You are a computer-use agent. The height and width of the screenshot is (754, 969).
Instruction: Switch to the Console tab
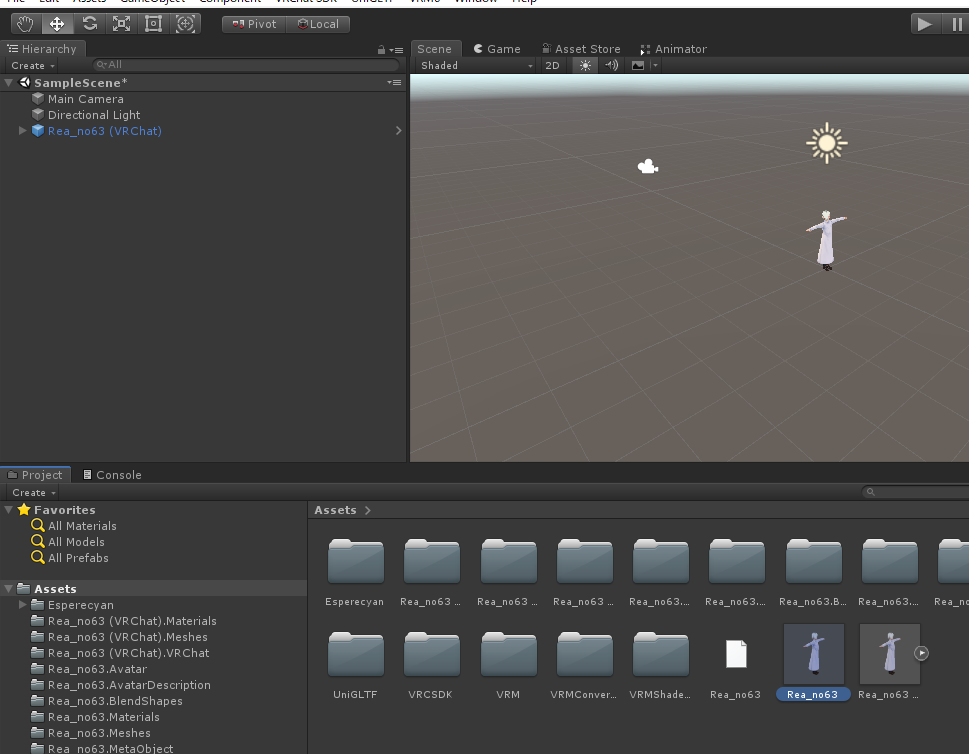click(x=112, y=475)
